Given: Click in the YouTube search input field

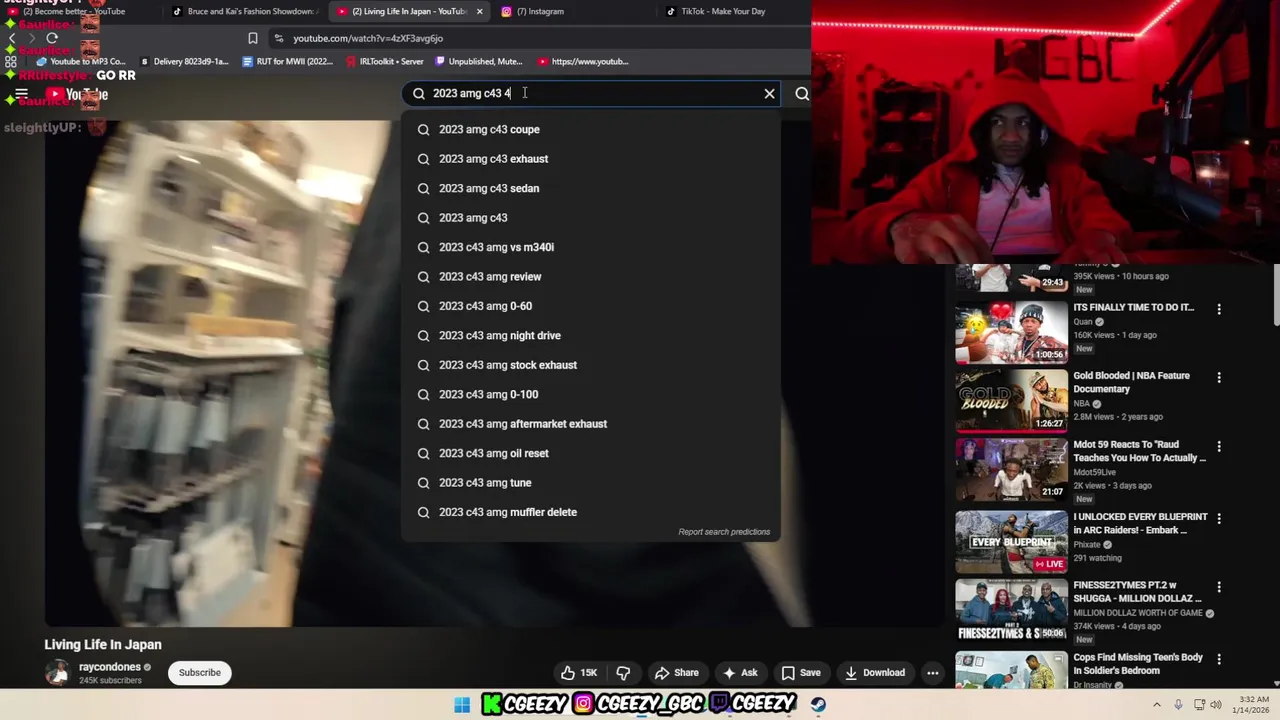Looking at the screenshot, I should [593, 93].
